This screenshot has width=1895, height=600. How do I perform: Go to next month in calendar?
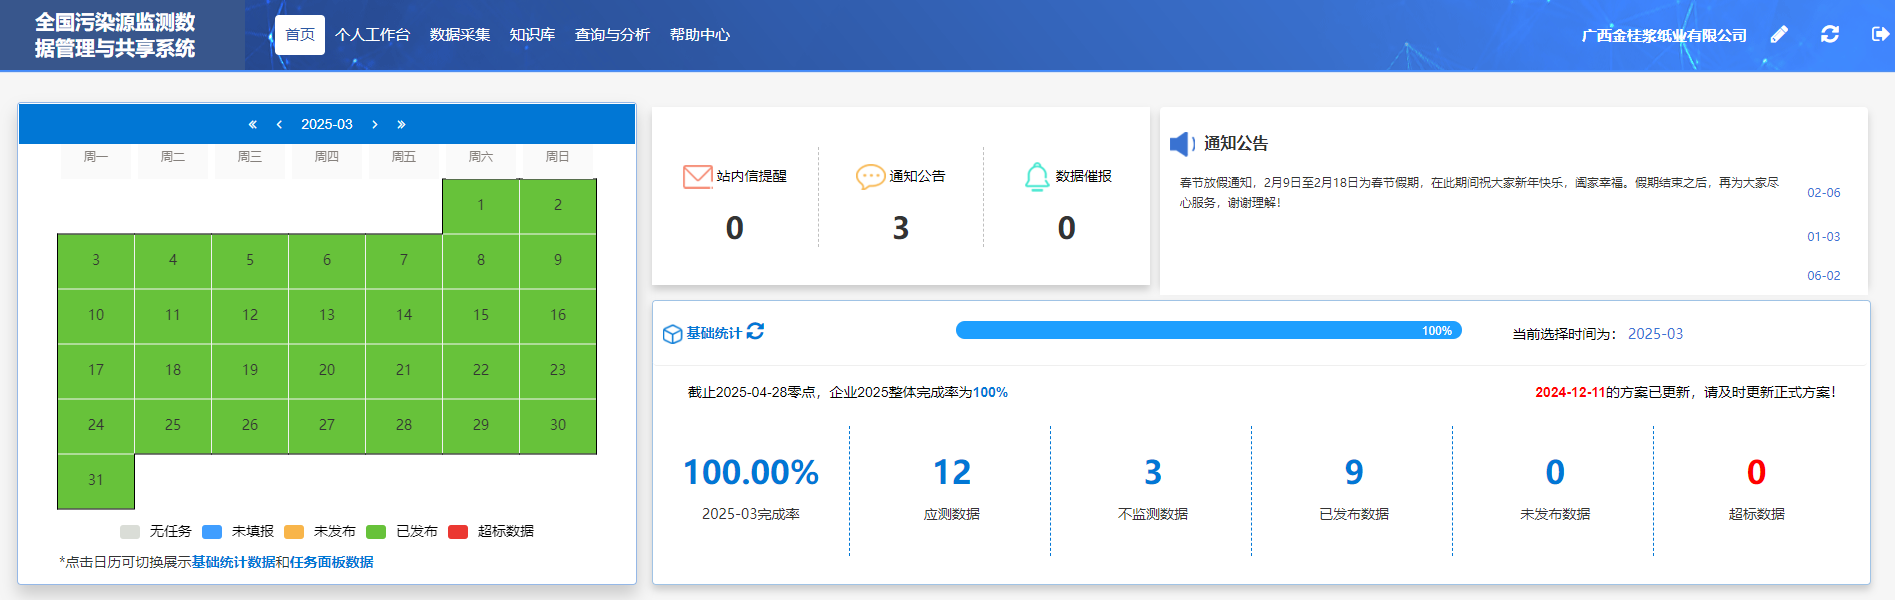375,125
